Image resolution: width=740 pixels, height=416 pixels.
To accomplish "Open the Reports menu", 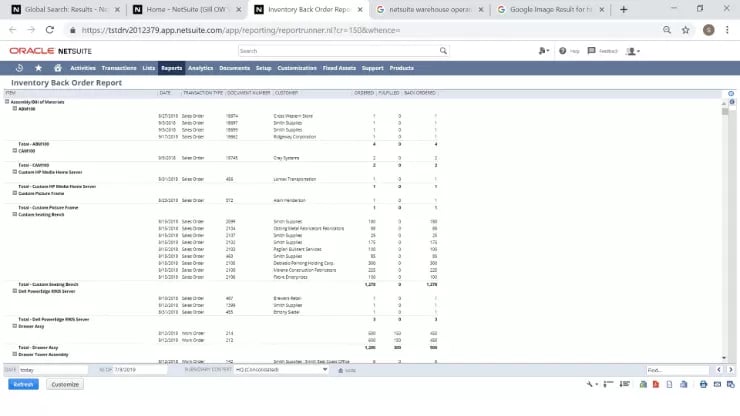I will pos(171,68).
